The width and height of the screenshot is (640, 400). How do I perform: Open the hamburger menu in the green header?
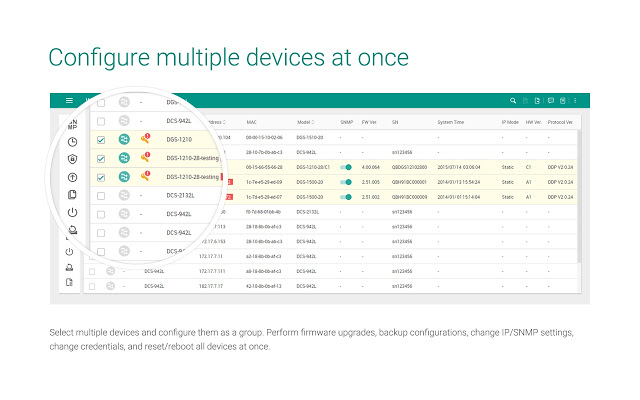pyautogui.click(x=69, y=101)
